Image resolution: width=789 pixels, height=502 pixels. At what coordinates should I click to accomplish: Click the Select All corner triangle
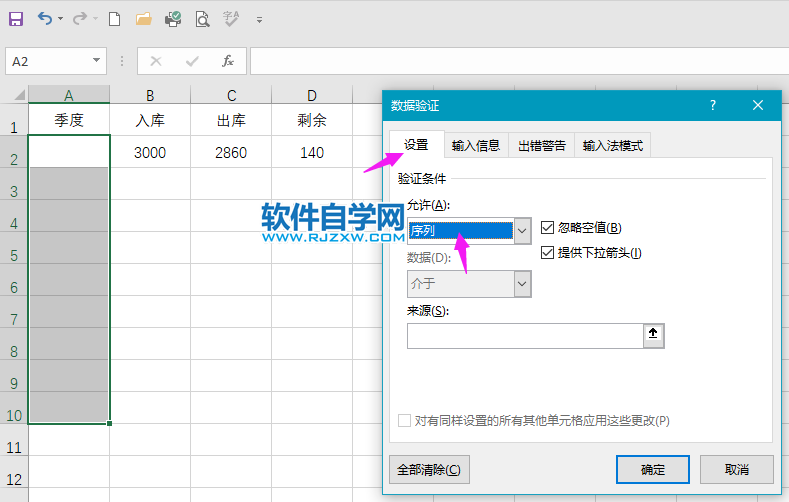19,94
